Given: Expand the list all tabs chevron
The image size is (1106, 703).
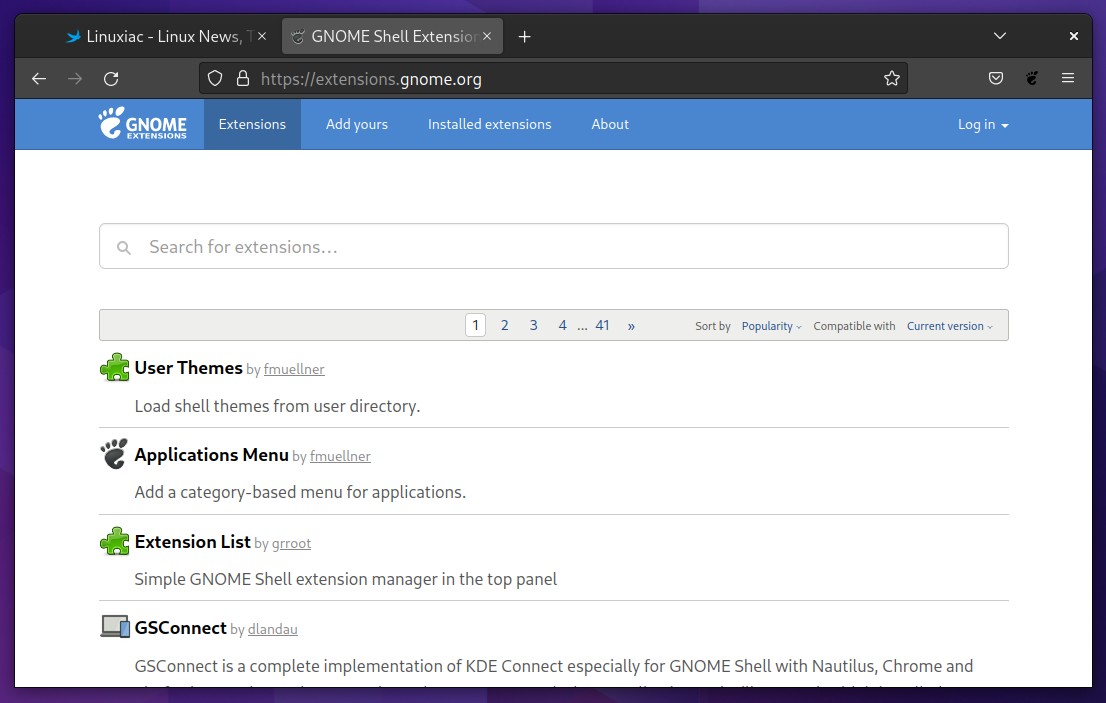Looking at the screenshot, I should [999, 36].
